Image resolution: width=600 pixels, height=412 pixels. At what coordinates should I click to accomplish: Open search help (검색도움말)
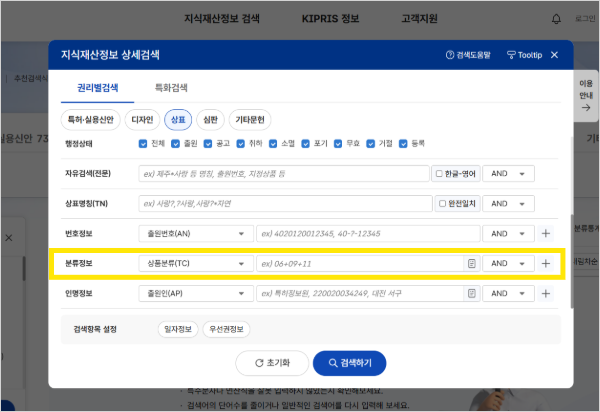pyautogui.click(x=468, y=55)
